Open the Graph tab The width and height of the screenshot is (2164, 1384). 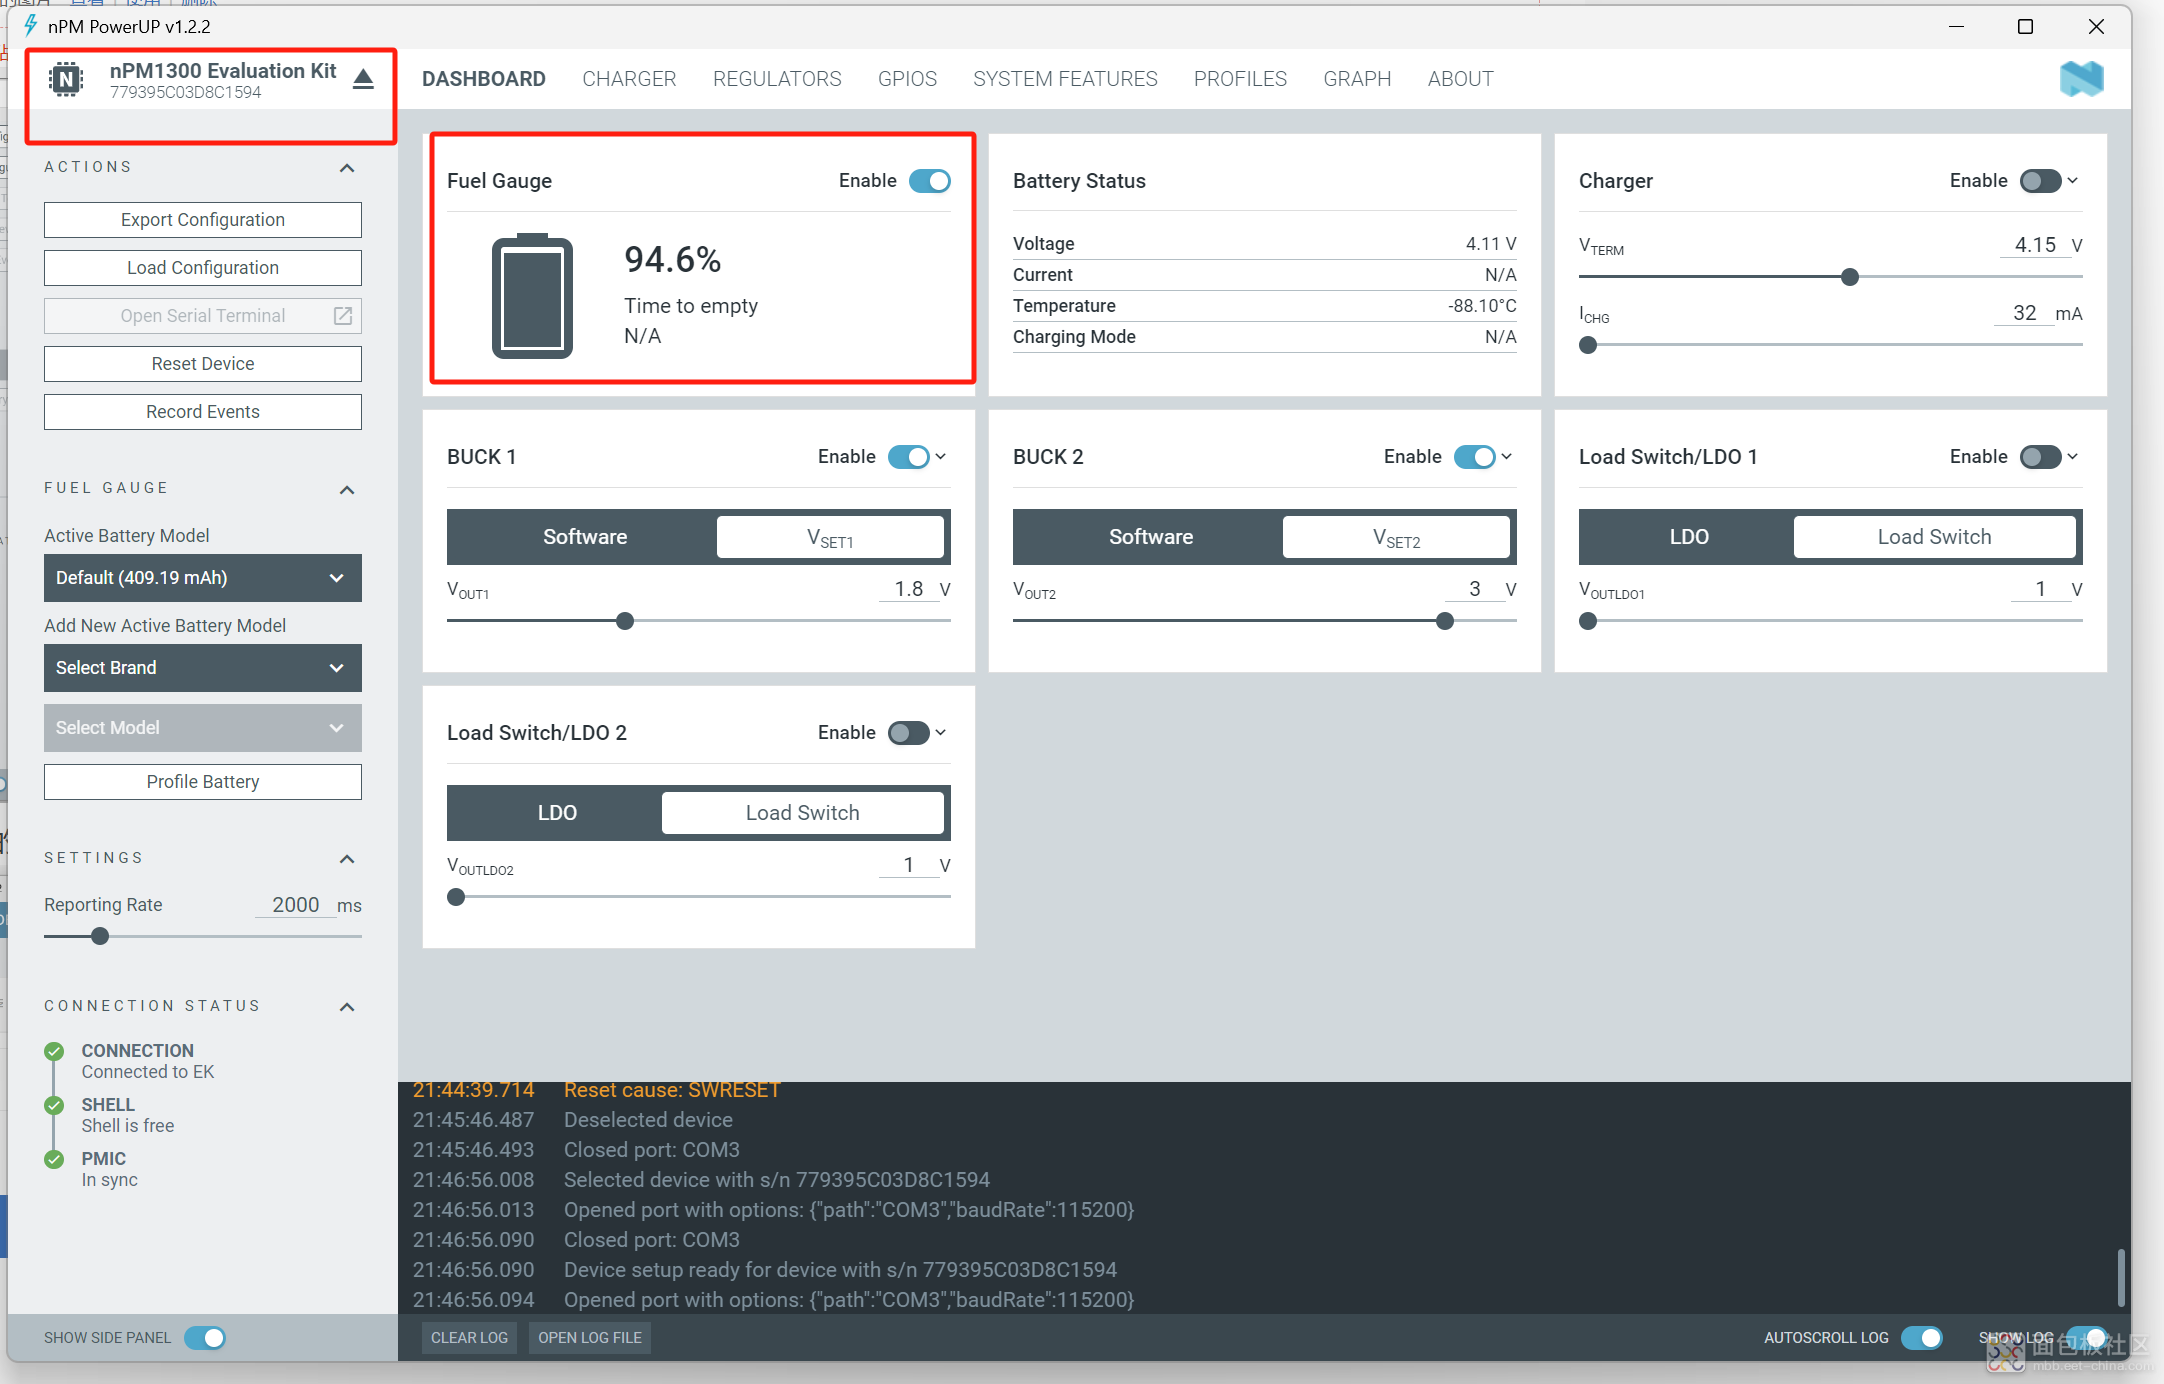[x=1357, y=79]
